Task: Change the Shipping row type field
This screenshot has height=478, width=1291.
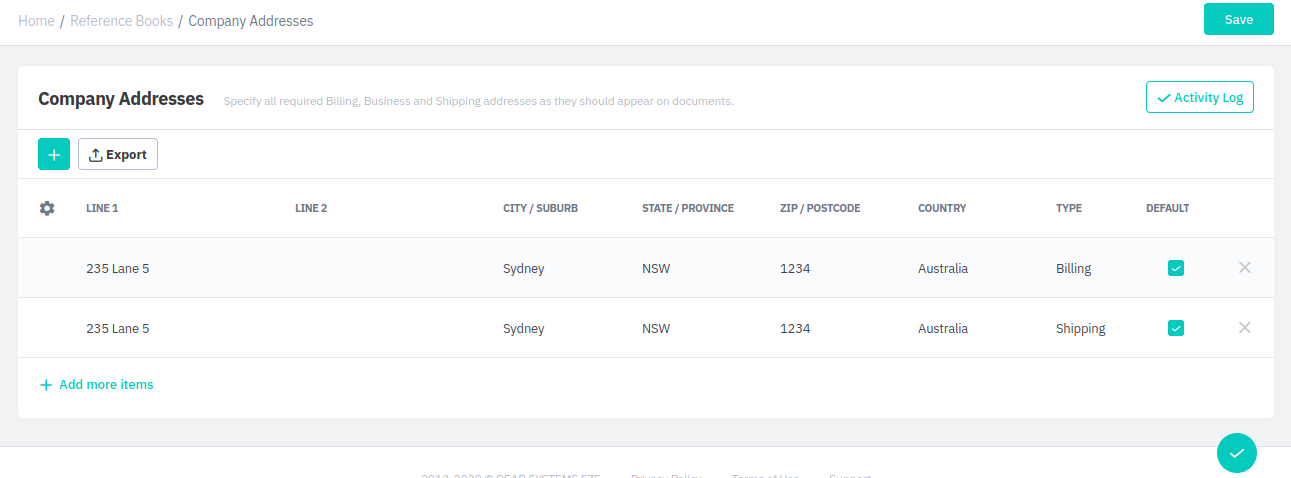Action: point(1080,328)
